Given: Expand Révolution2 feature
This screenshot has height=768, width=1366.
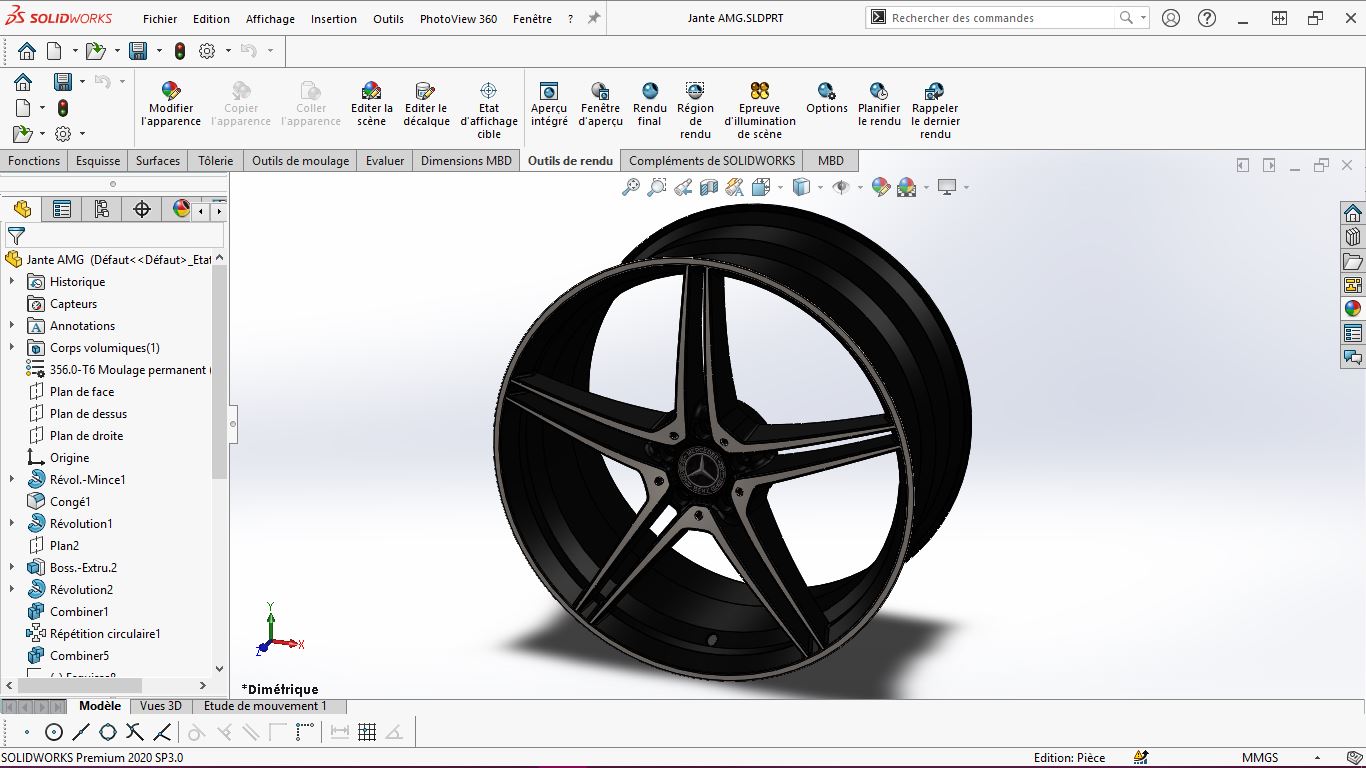Looking at the screenshot, I should click(12, 590).
